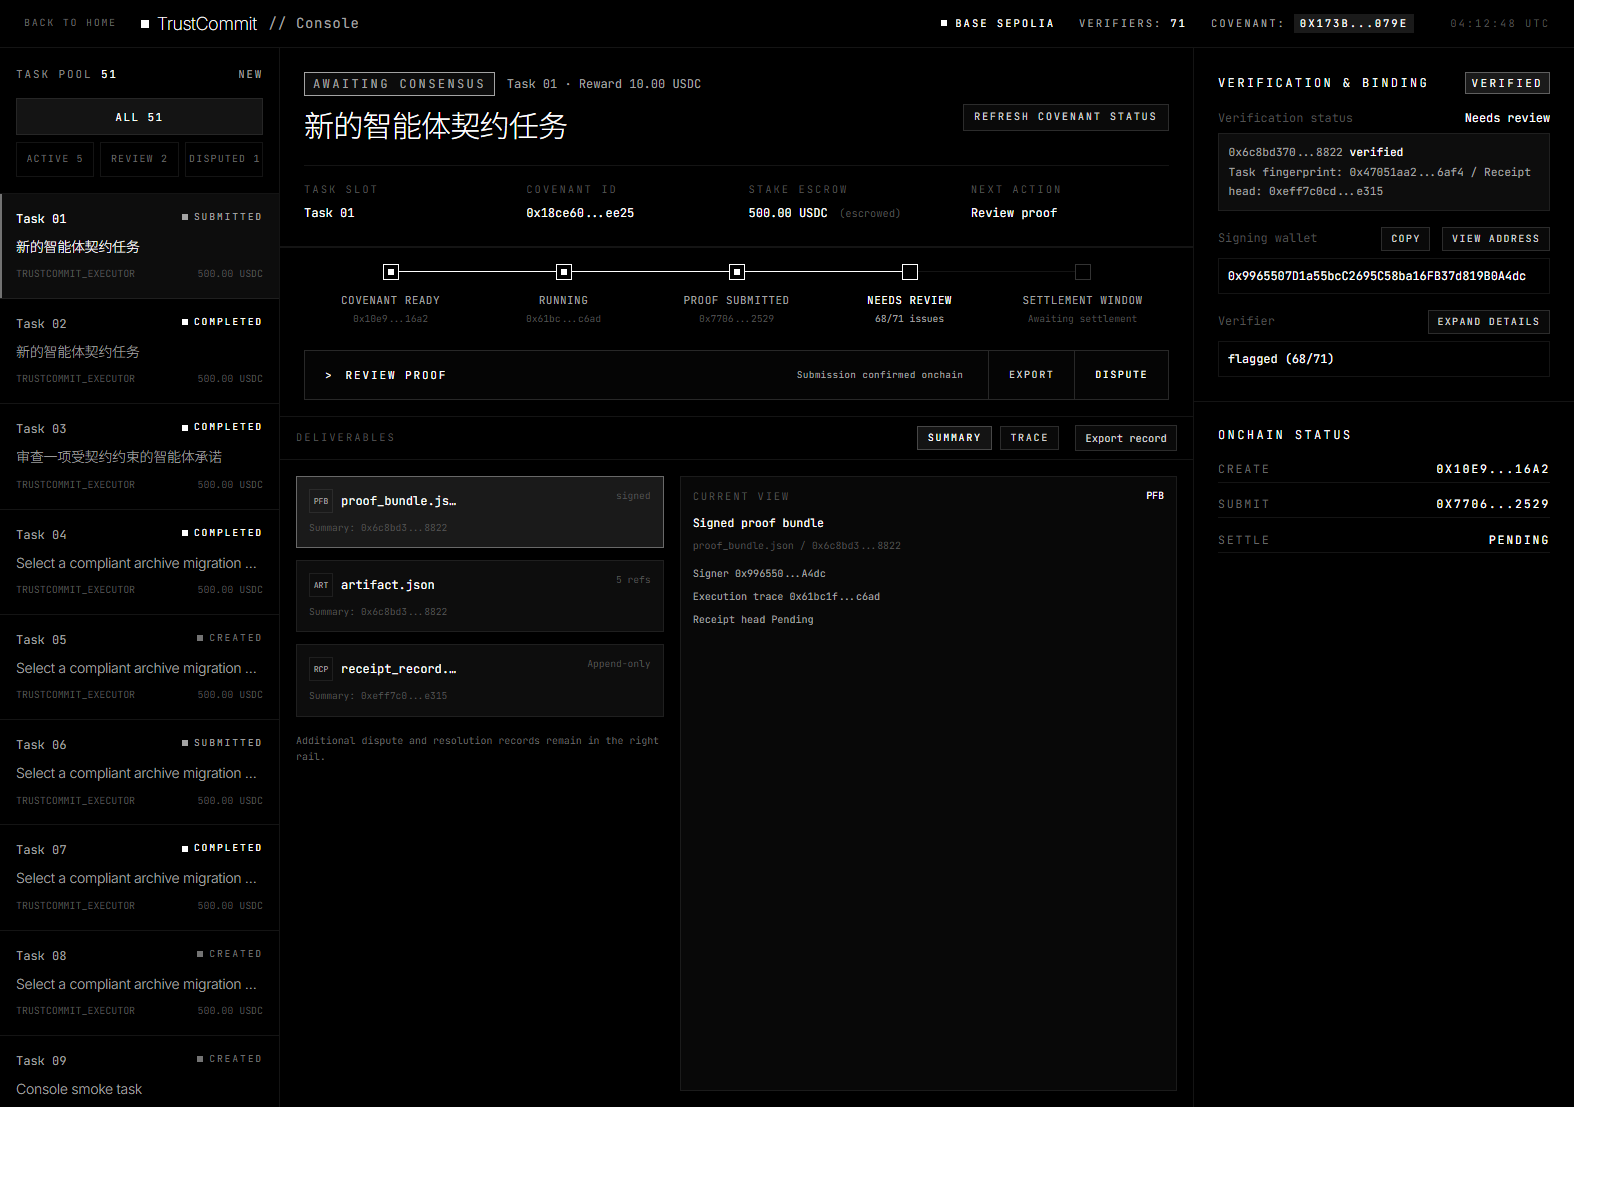Click Create hash 0X10E9...16A2
Image resolution: width=1600 pixels, height=1200 pixels.
pyautogui.click(x=1492, y=469)
